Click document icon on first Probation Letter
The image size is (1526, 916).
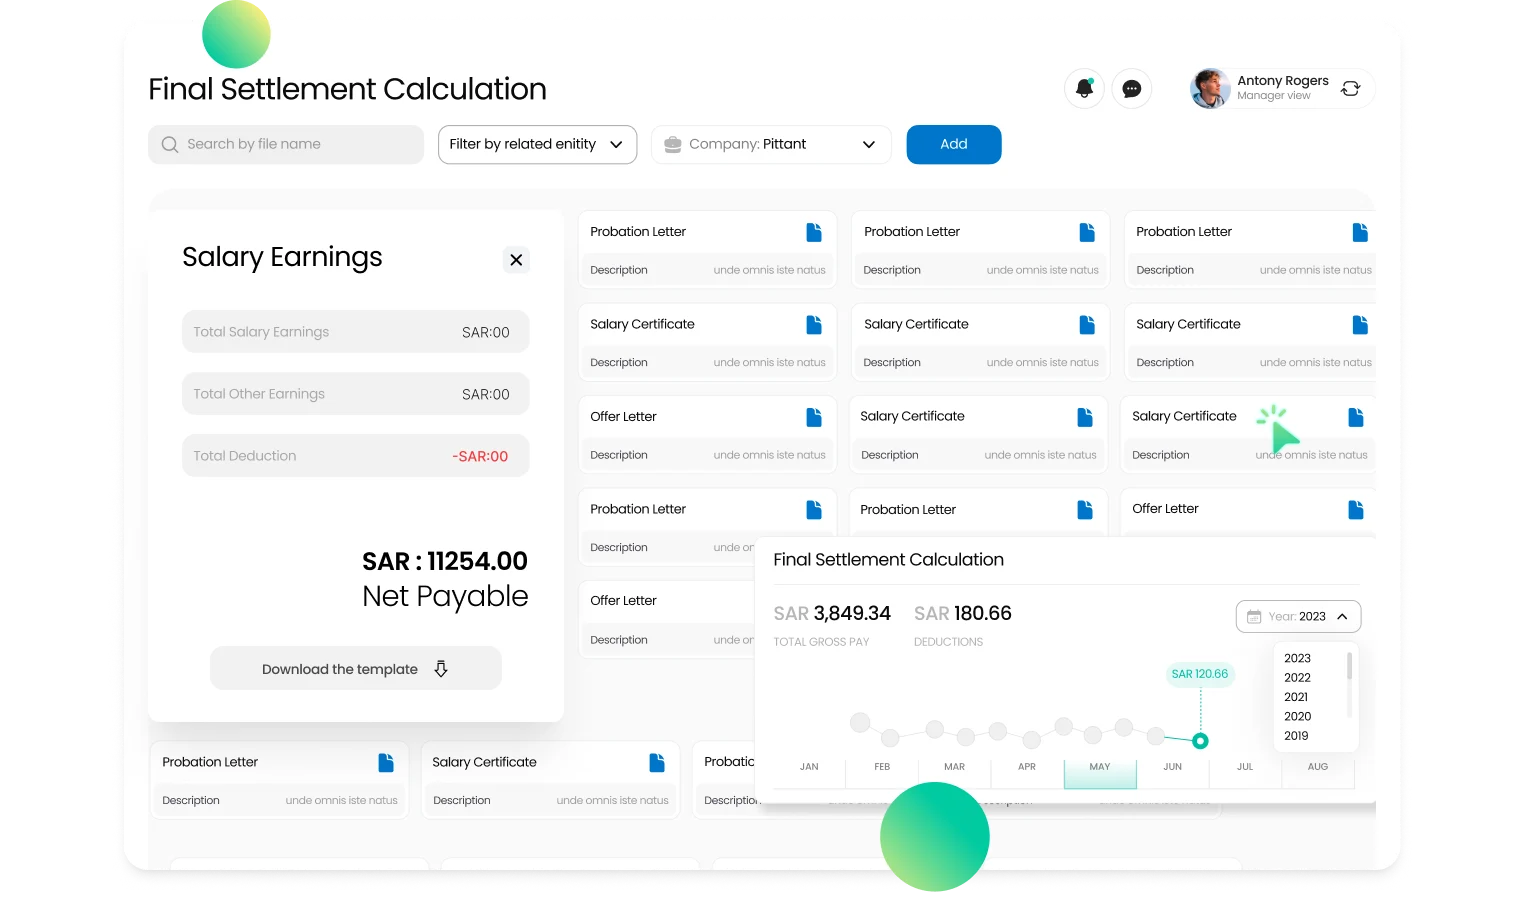[x=814, y=232]
